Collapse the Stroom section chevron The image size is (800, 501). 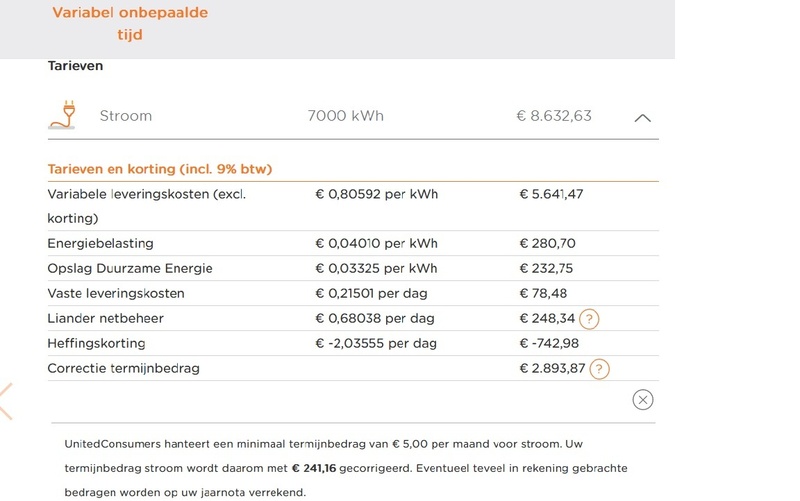tap(643, 117)
